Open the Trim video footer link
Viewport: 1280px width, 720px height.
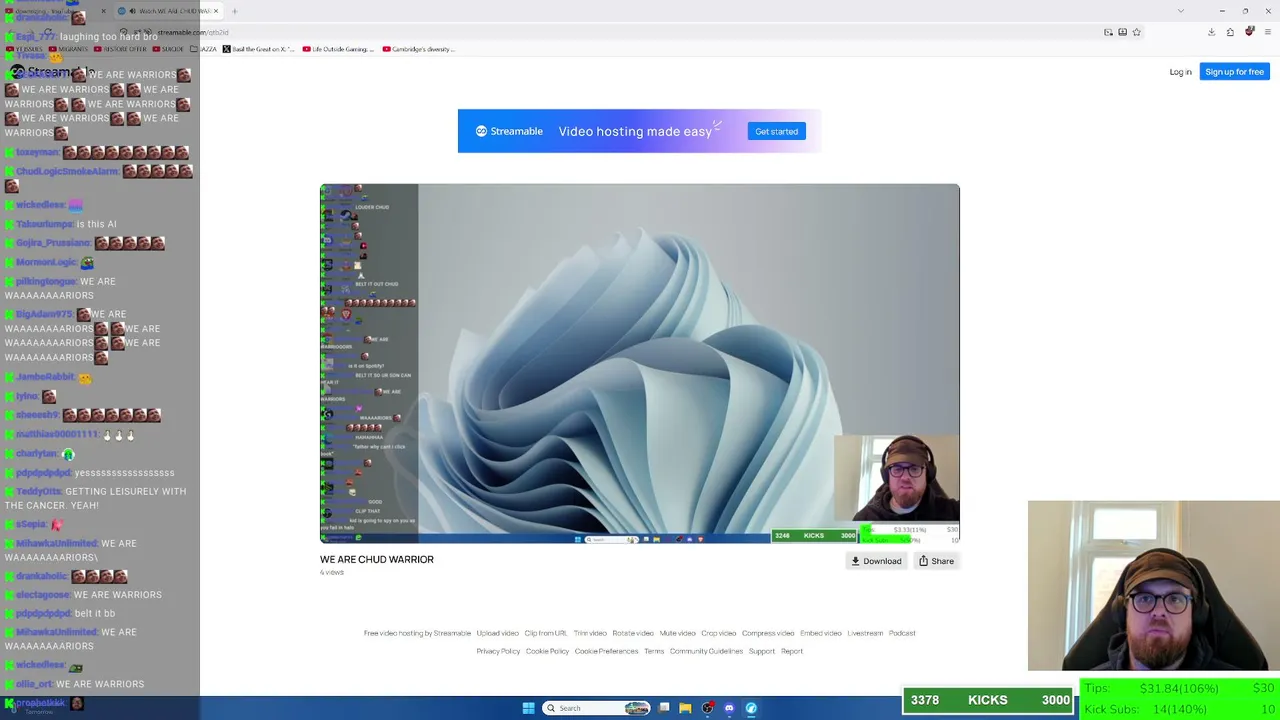(590, 633)
